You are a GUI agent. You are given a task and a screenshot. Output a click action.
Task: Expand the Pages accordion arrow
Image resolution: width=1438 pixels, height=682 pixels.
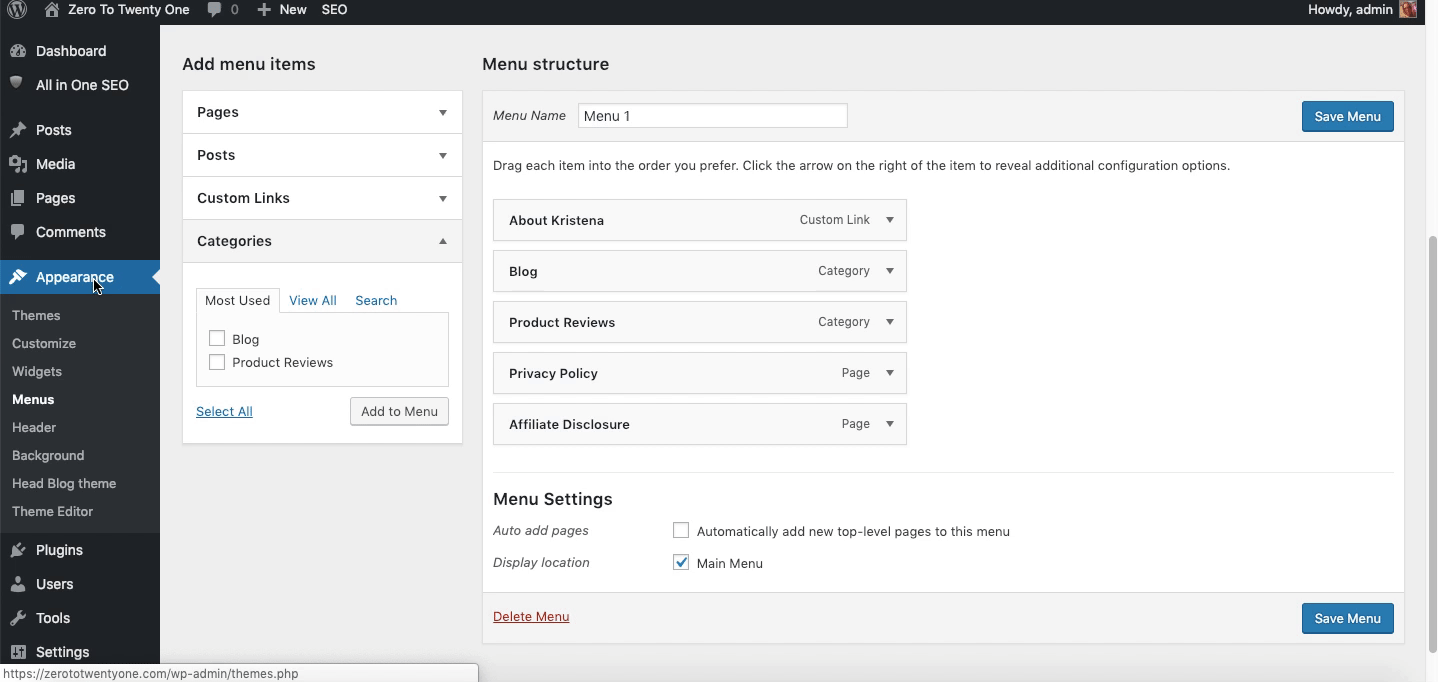pyautogui.click(x=443, y=112)
